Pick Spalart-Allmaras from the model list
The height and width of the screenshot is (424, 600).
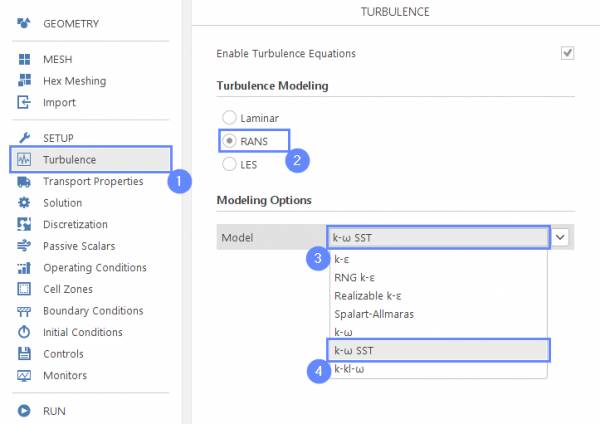click(374, 313)
